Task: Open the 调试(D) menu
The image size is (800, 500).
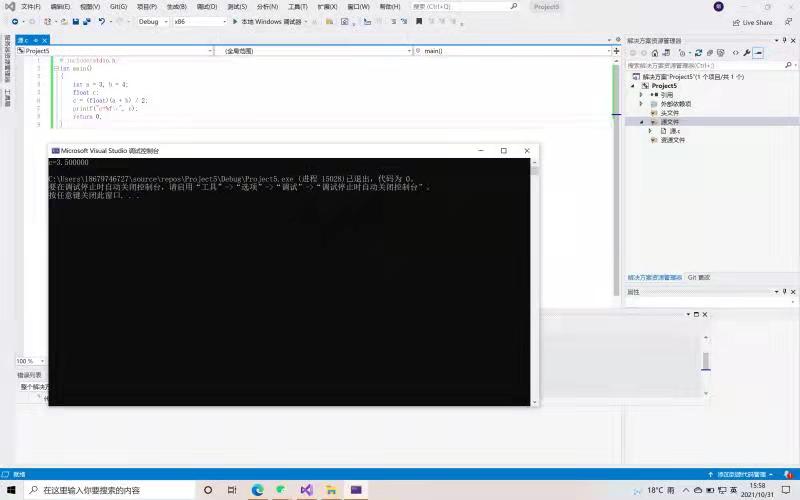Action: [x=207, y=7]
